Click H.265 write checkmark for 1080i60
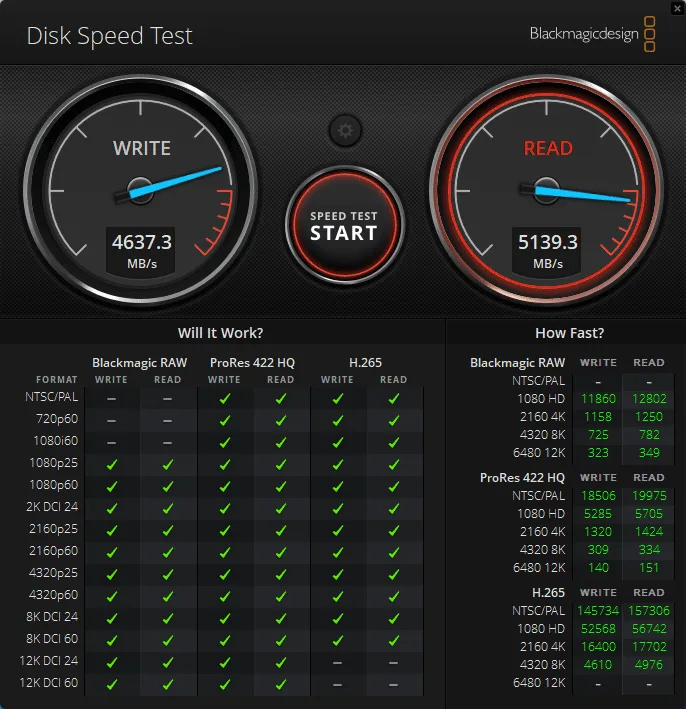 click(x=337, y=443)
